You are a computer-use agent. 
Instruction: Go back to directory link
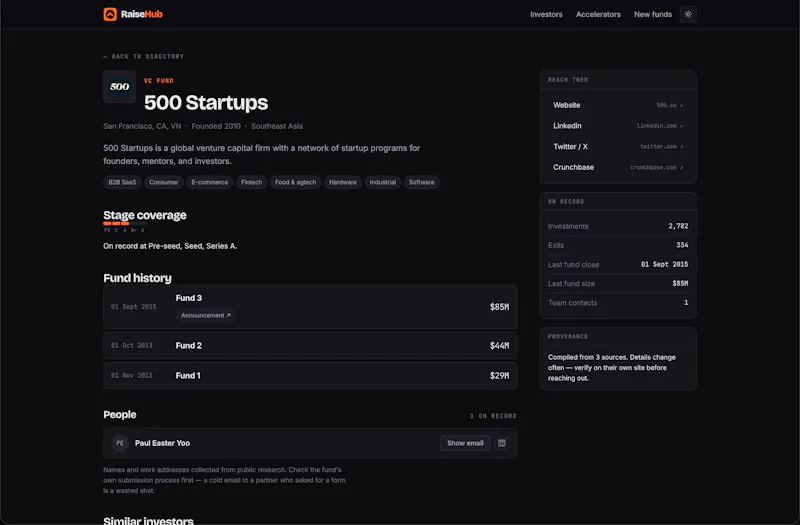click(143, 57)
